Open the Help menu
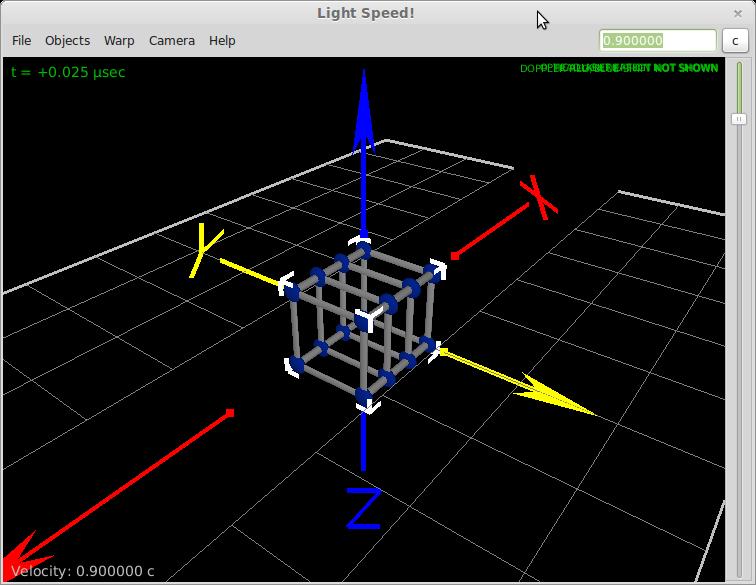 click(222, 40)
